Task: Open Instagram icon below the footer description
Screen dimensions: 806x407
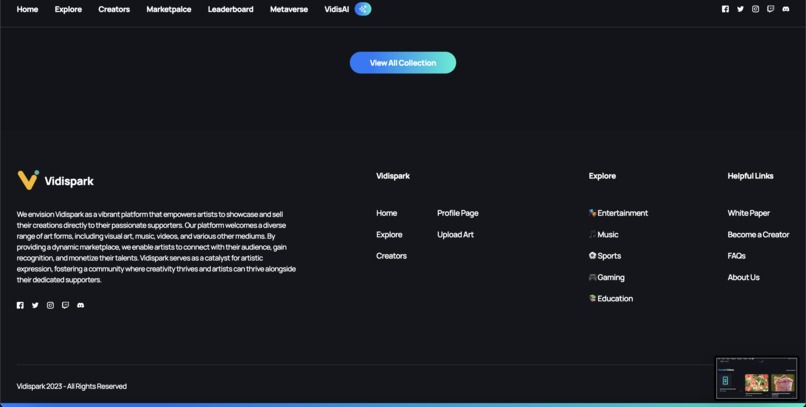Action: (50, 305)
